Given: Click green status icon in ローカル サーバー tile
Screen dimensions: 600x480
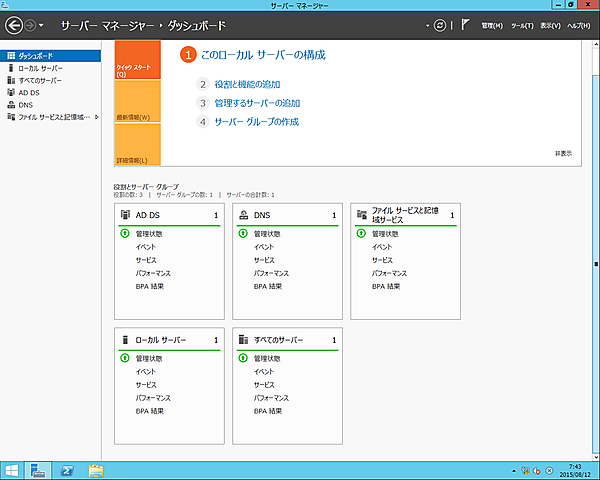Looking at the screenshot, I should 125,358.
